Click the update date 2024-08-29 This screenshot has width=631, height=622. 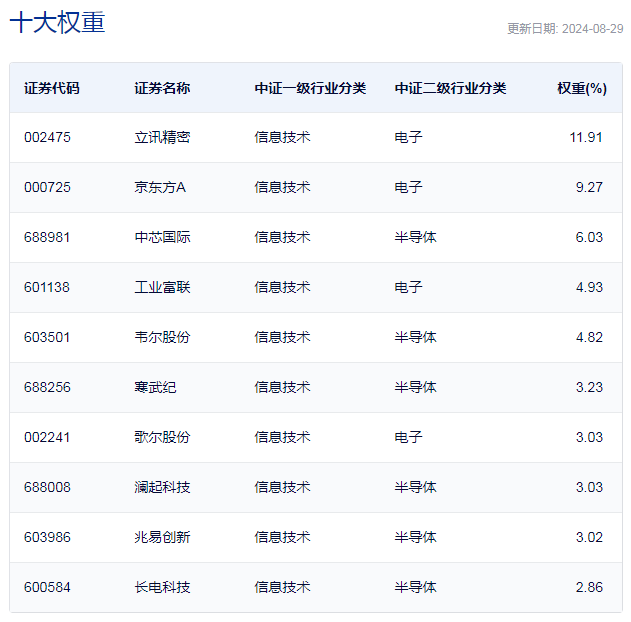pyautogui.click(x=592, y=29)
